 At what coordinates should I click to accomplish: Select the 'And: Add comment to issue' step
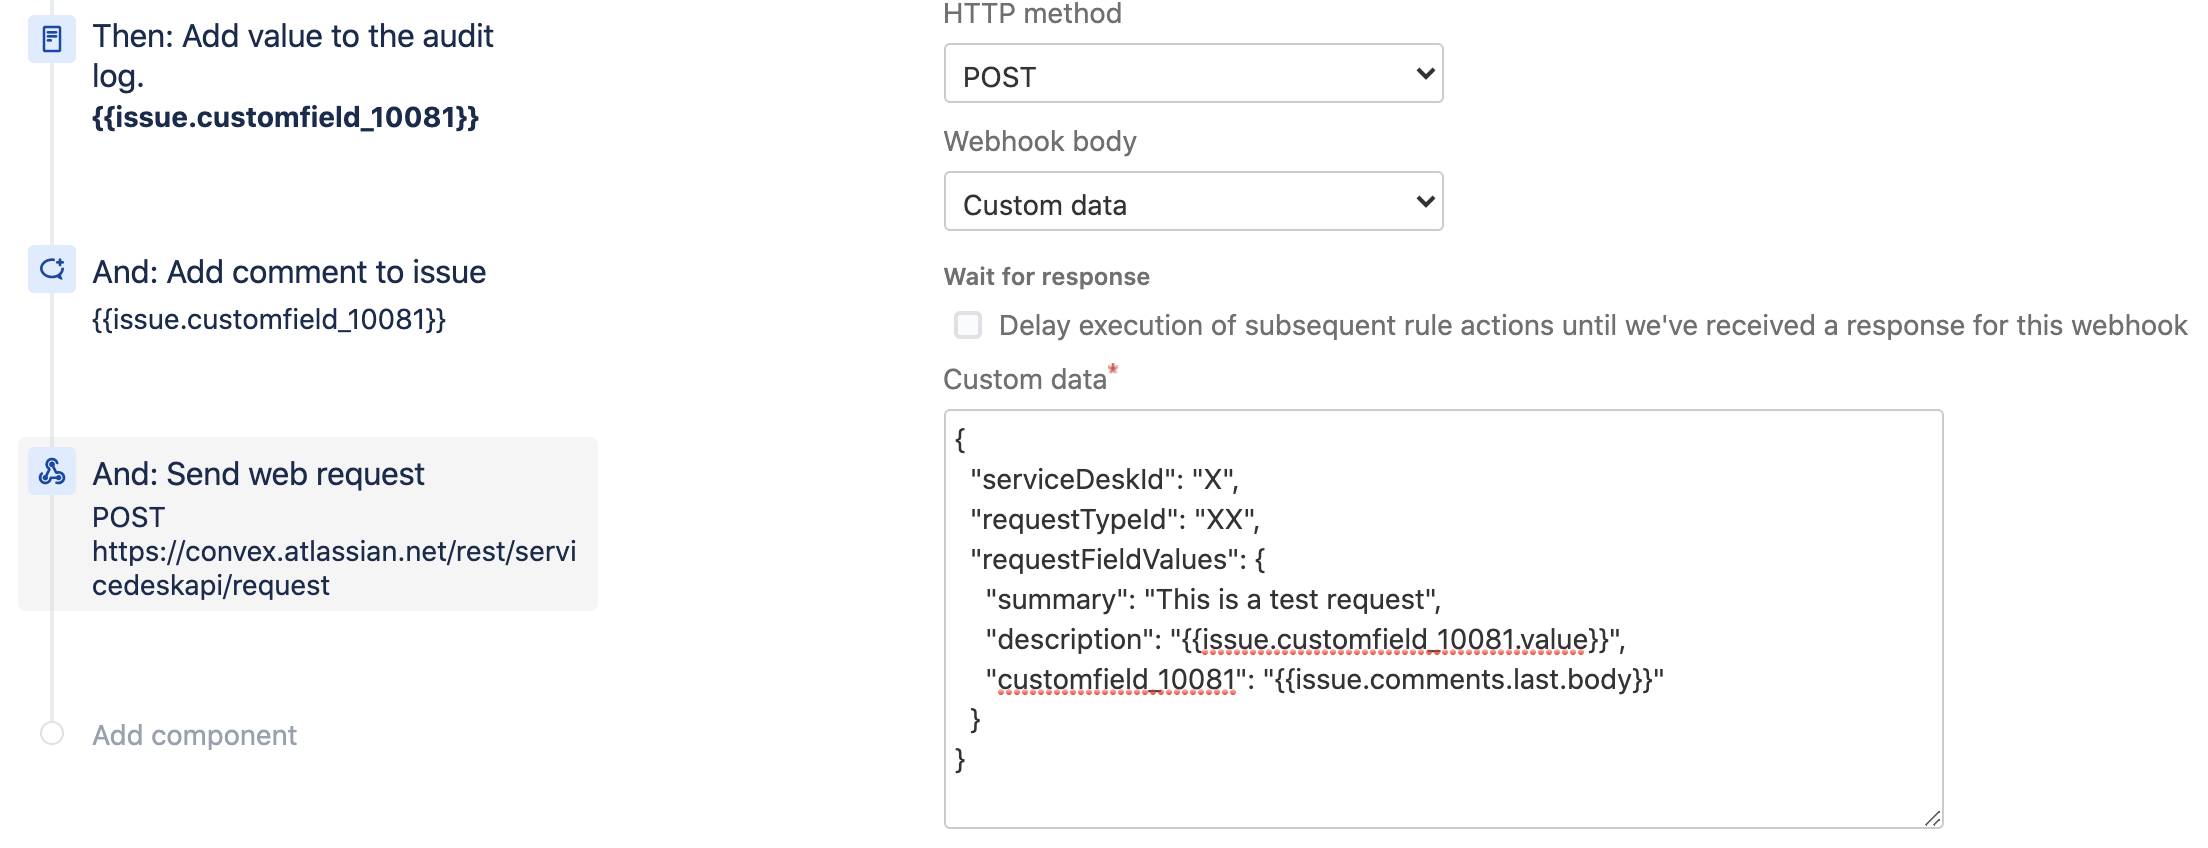289,272
